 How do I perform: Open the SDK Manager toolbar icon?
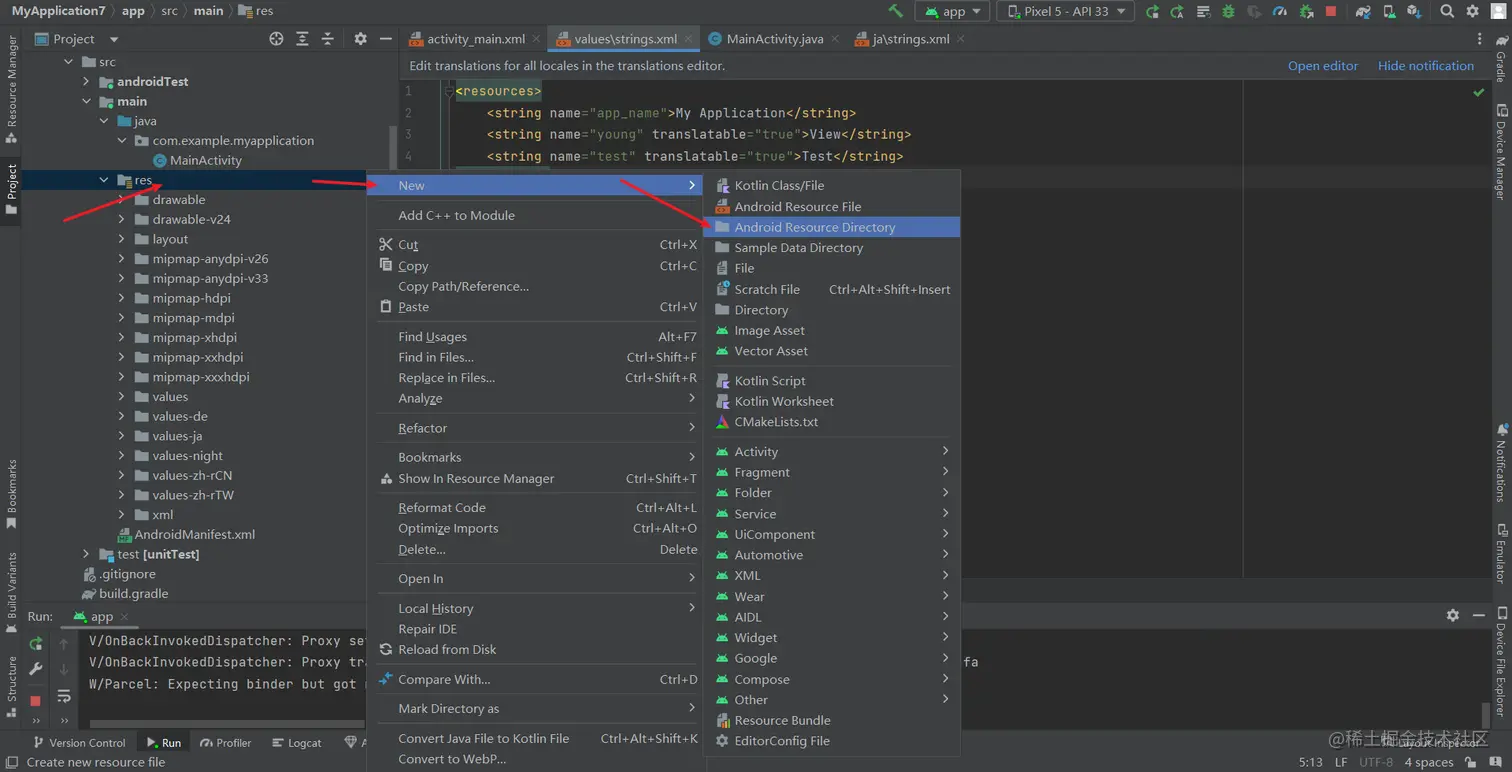[x=1414, y=11]
